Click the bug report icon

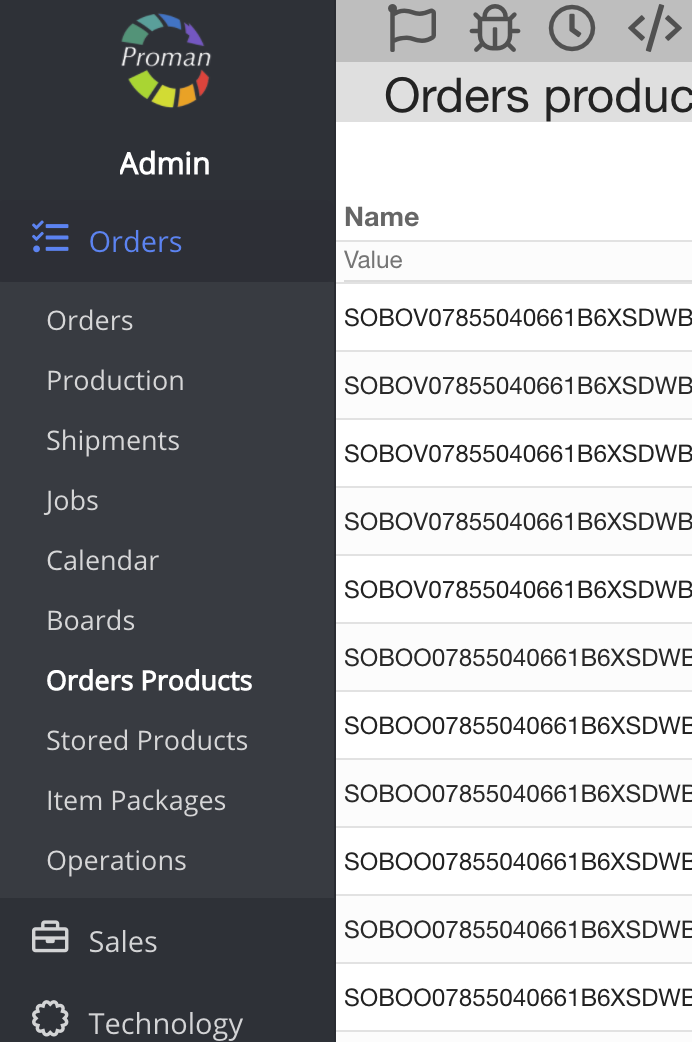click(x=493, y=28)
